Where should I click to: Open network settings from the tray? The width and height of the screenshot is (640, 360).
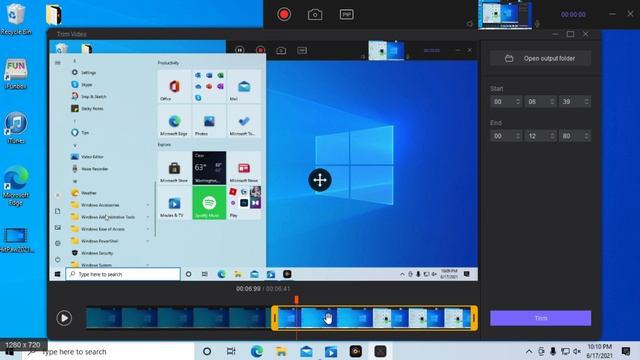565,351
